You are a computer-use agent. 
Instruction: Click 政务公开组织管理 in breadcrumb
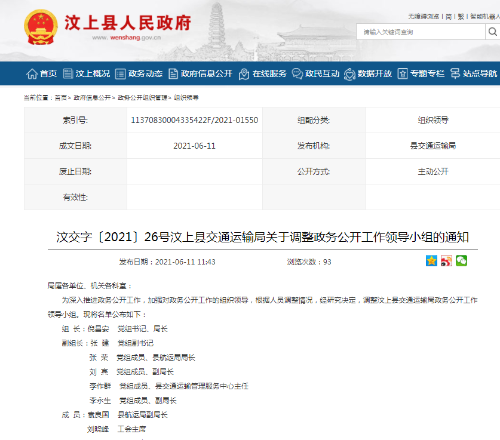[142, 98]
